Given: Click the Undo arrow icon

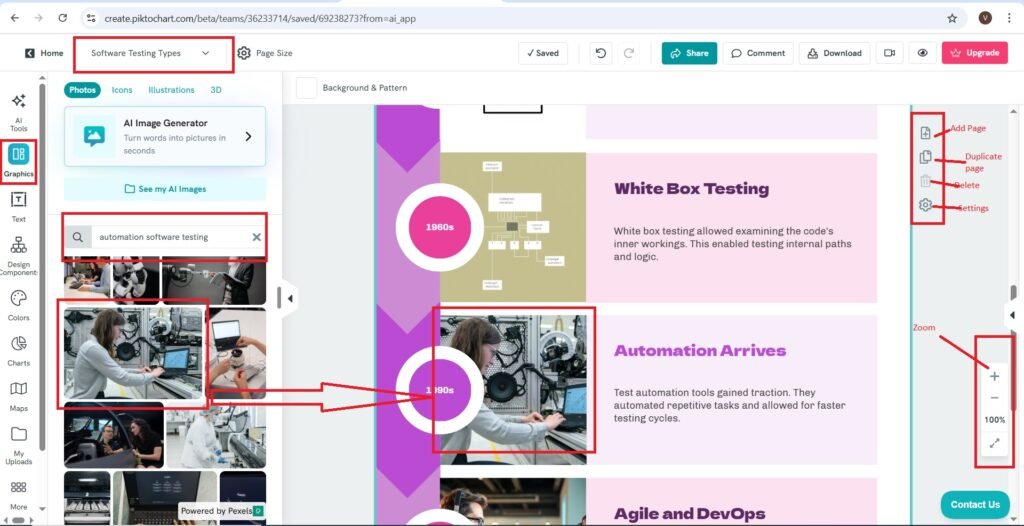Looking at the screenshot, I should coord(599,53).
